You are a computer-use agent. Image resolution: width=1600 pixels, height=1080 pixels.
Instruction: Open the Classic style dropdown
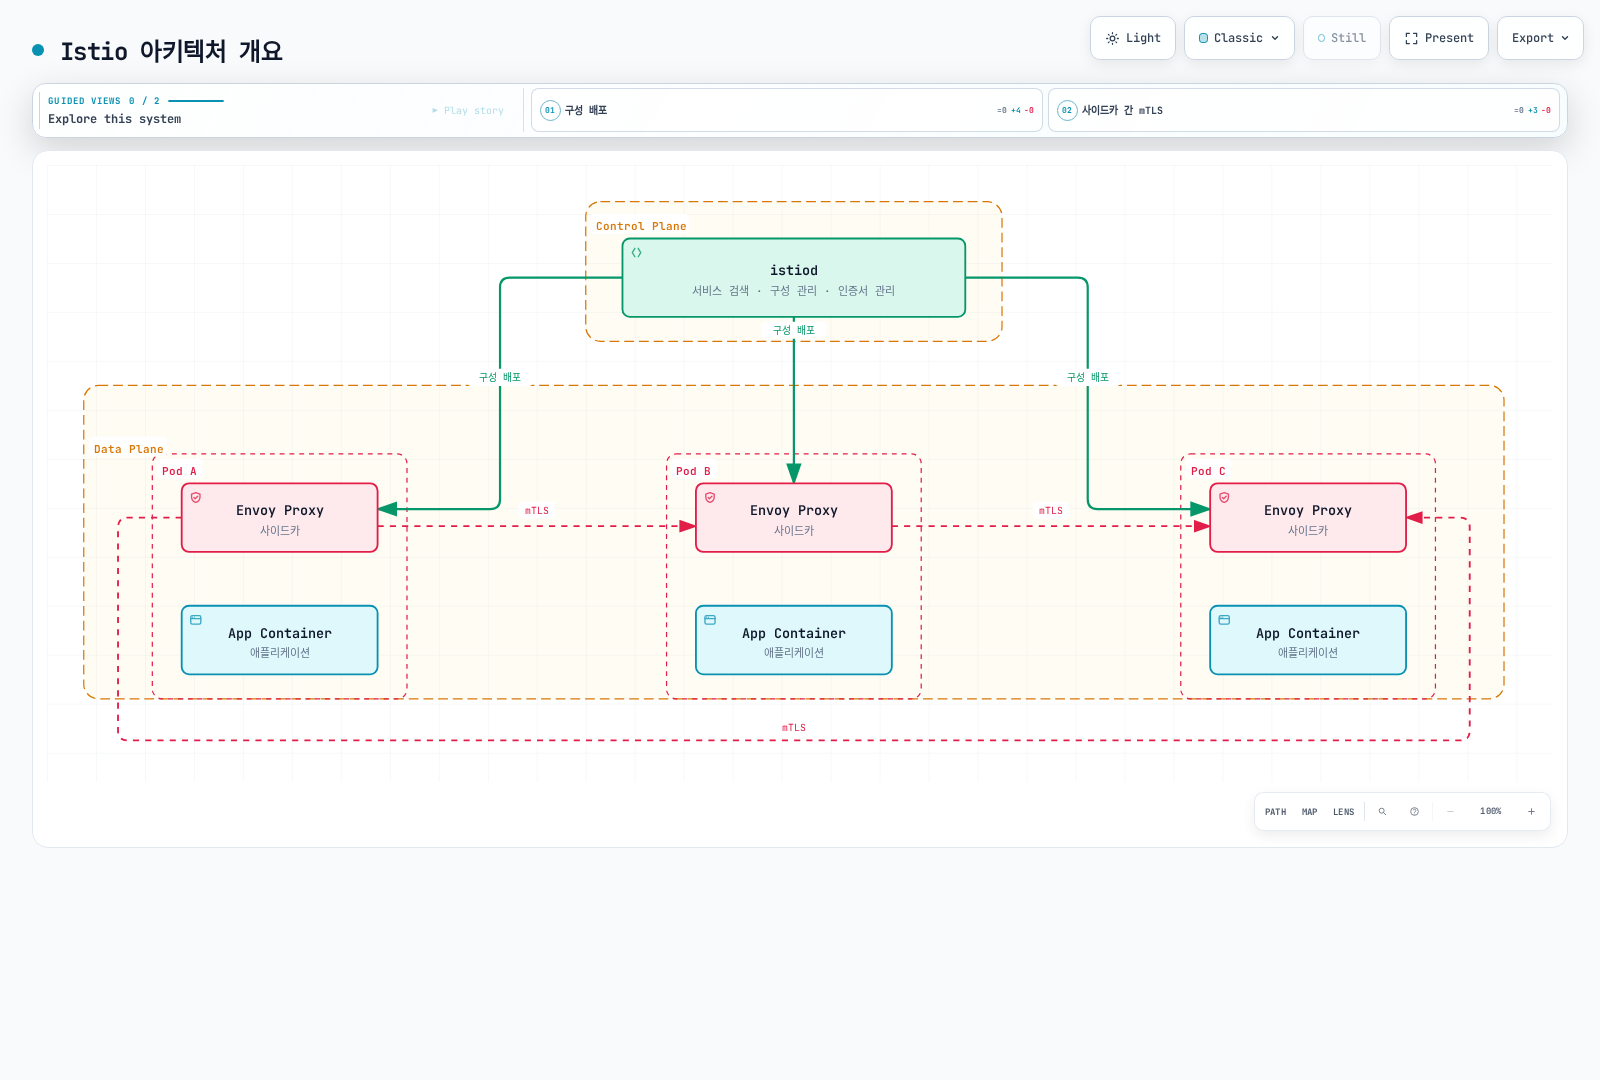tap(1239, 38)
